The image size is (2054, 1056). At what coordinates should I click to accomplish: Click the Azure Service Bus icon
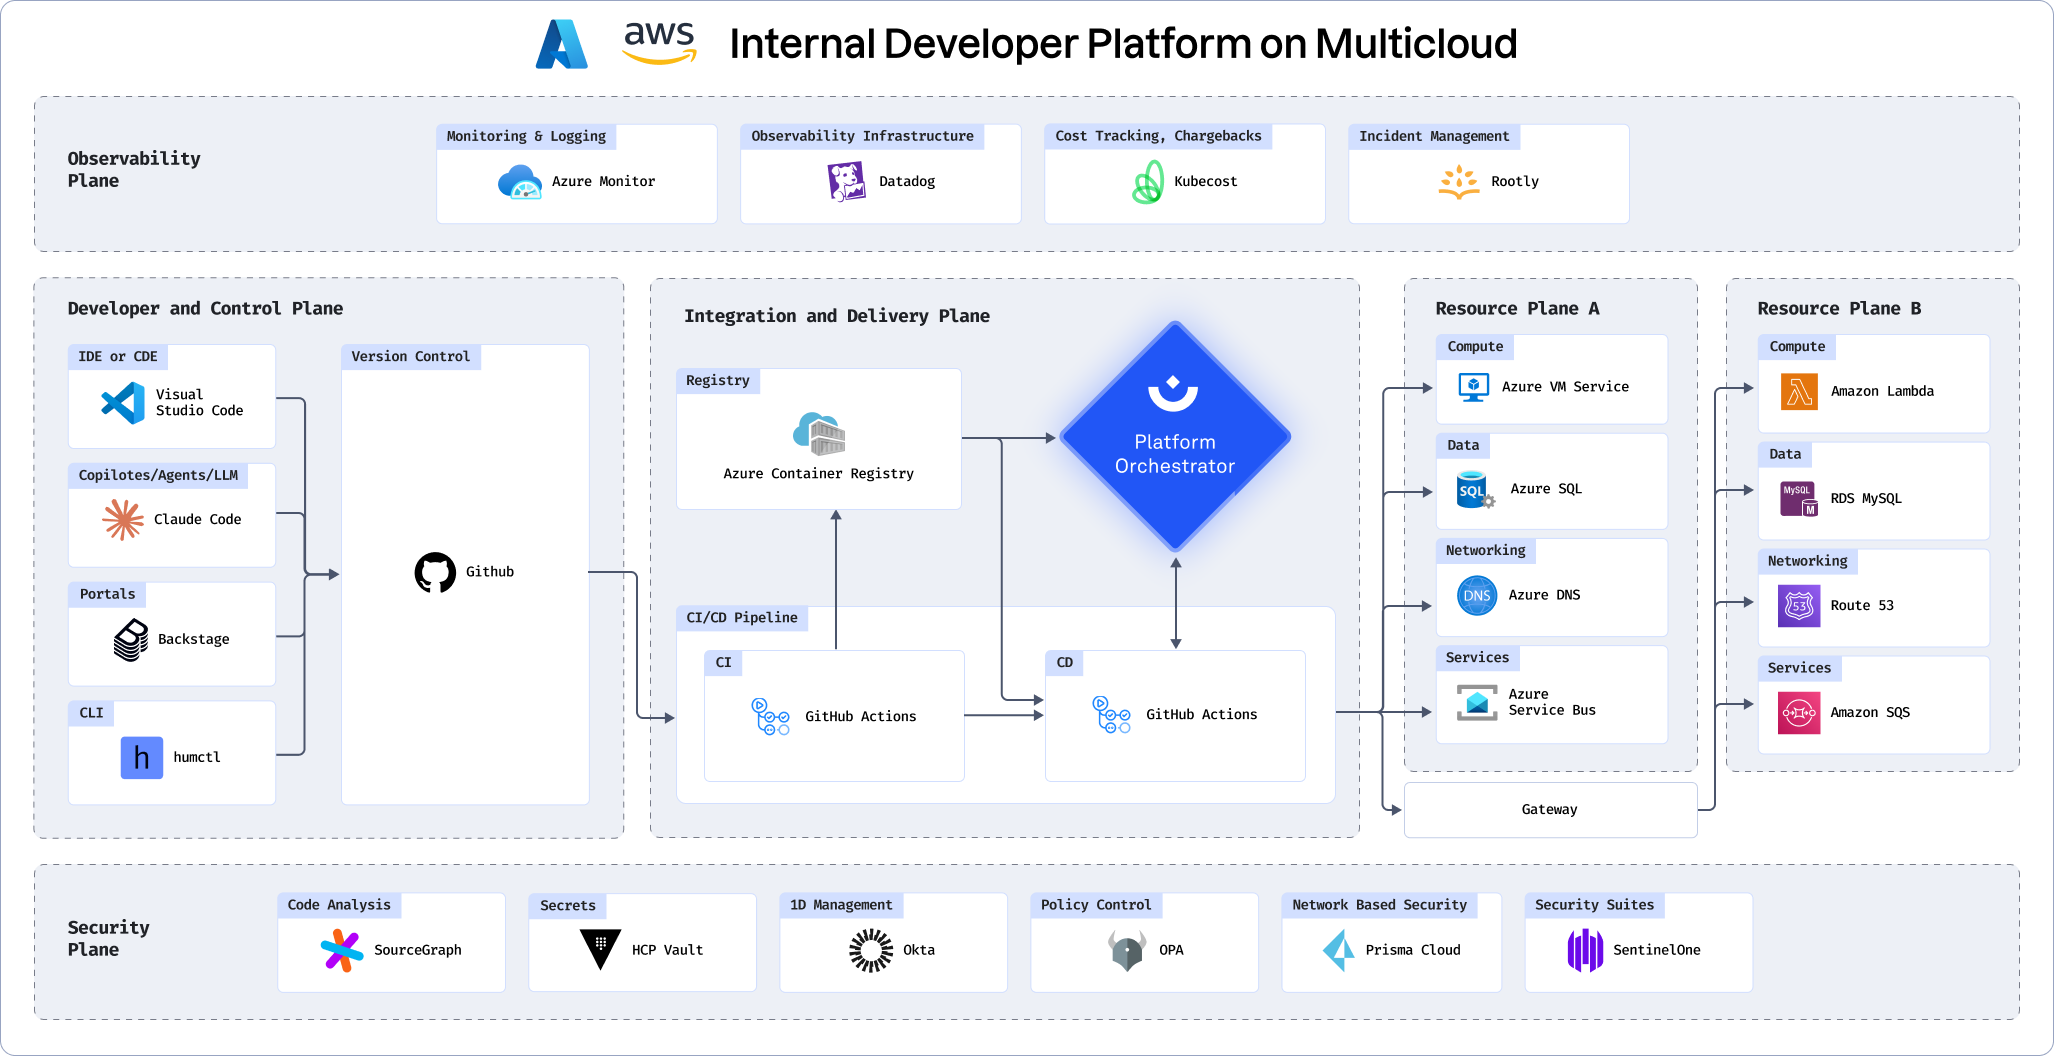pos(1477,703)
